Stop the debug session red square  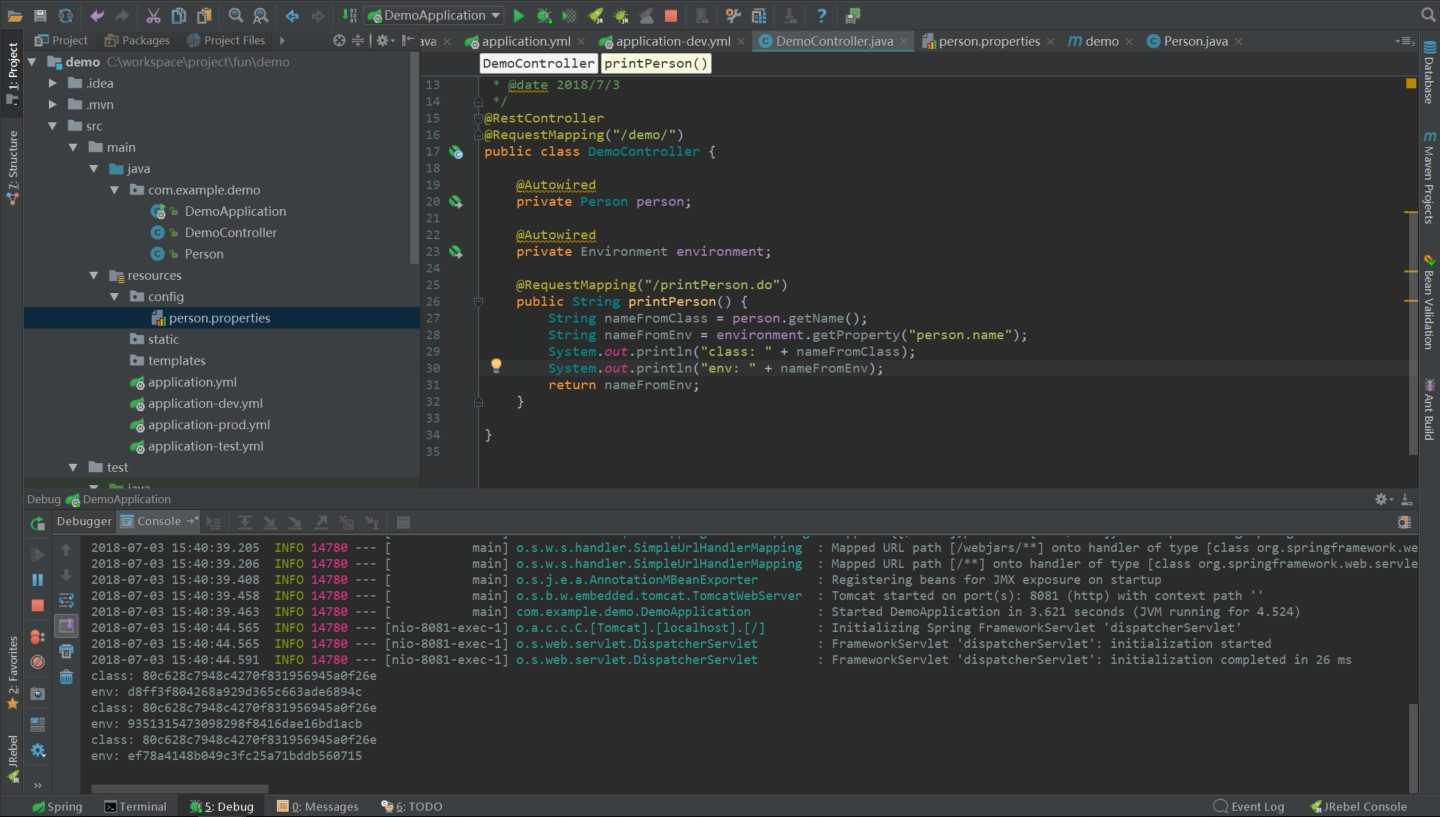point(38,606)
